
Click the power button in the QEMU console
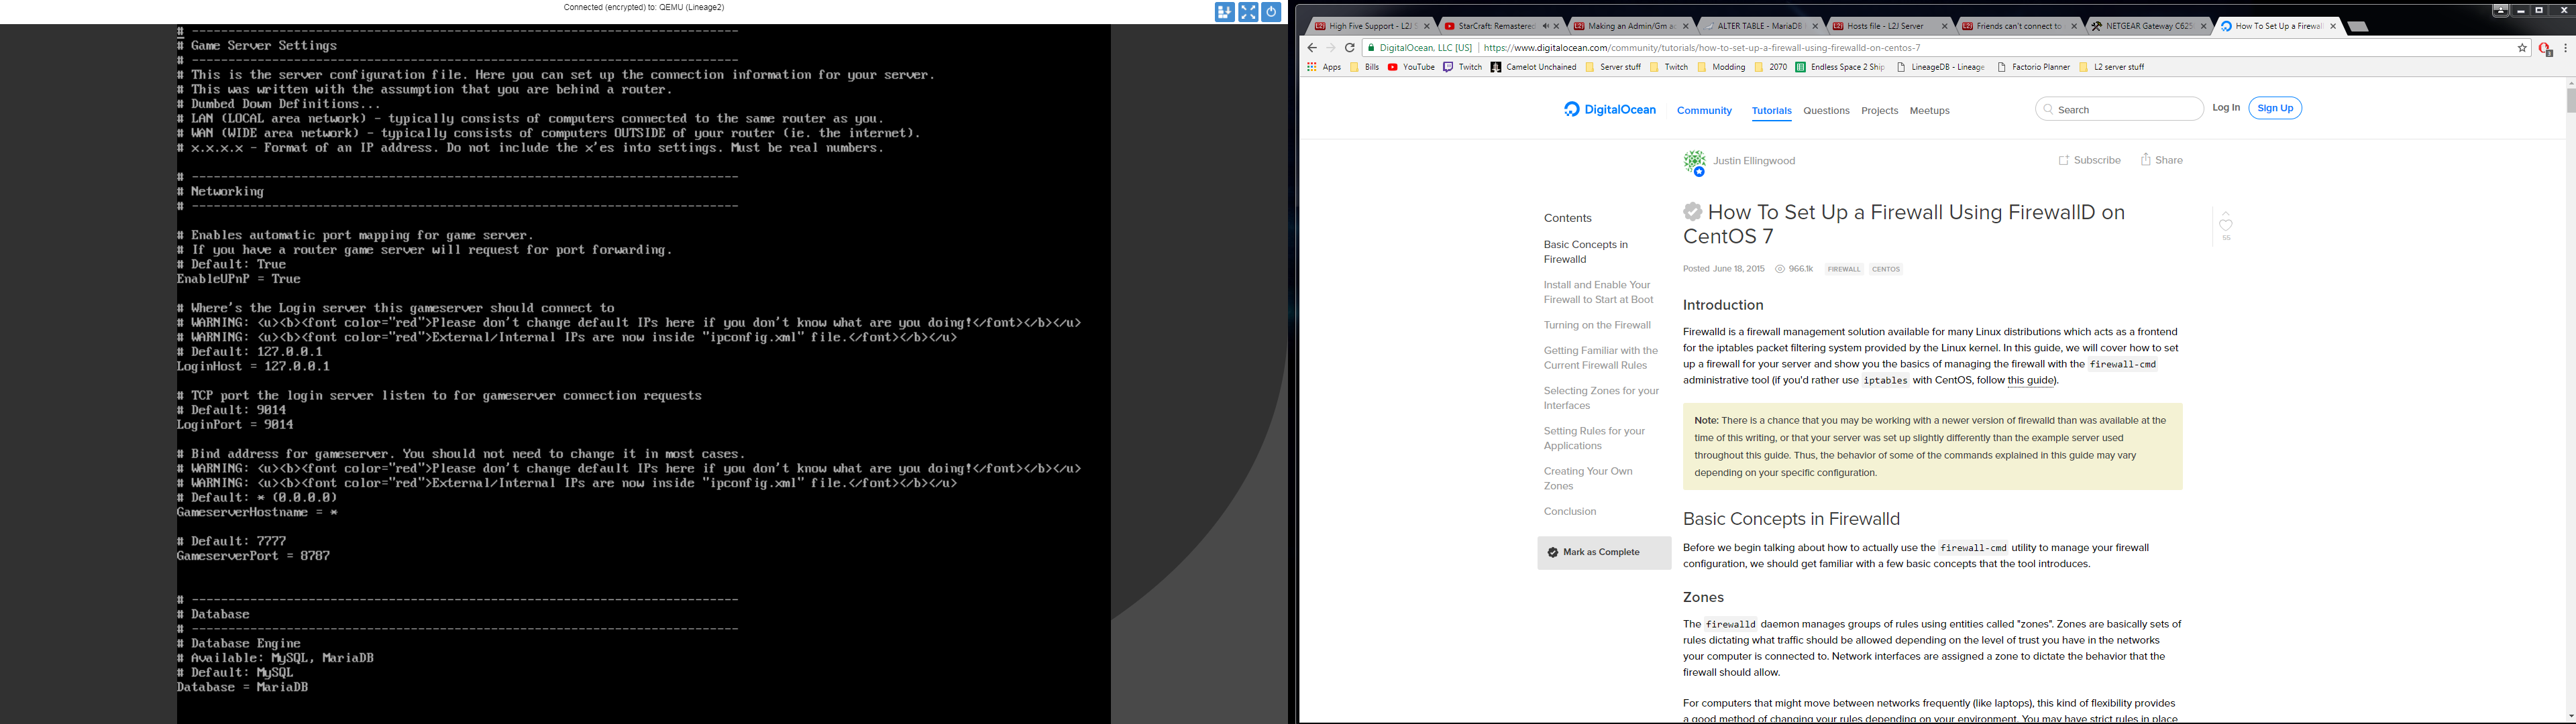(x=1271, y=12)
